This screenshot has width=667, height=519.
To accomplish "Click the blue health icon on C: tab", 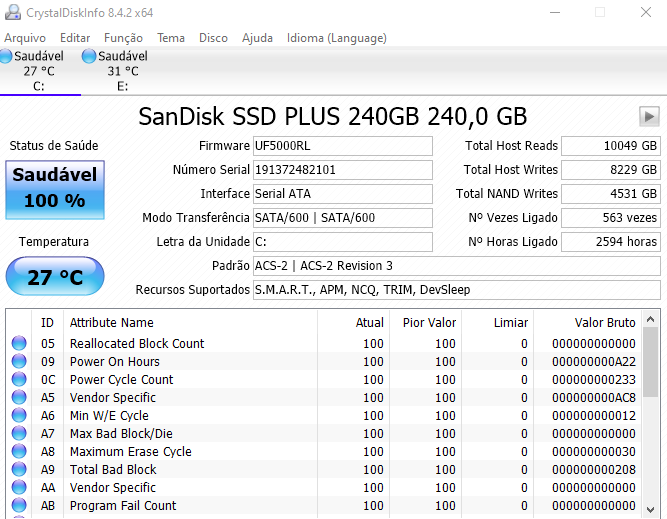I will (x=6, y=56).
